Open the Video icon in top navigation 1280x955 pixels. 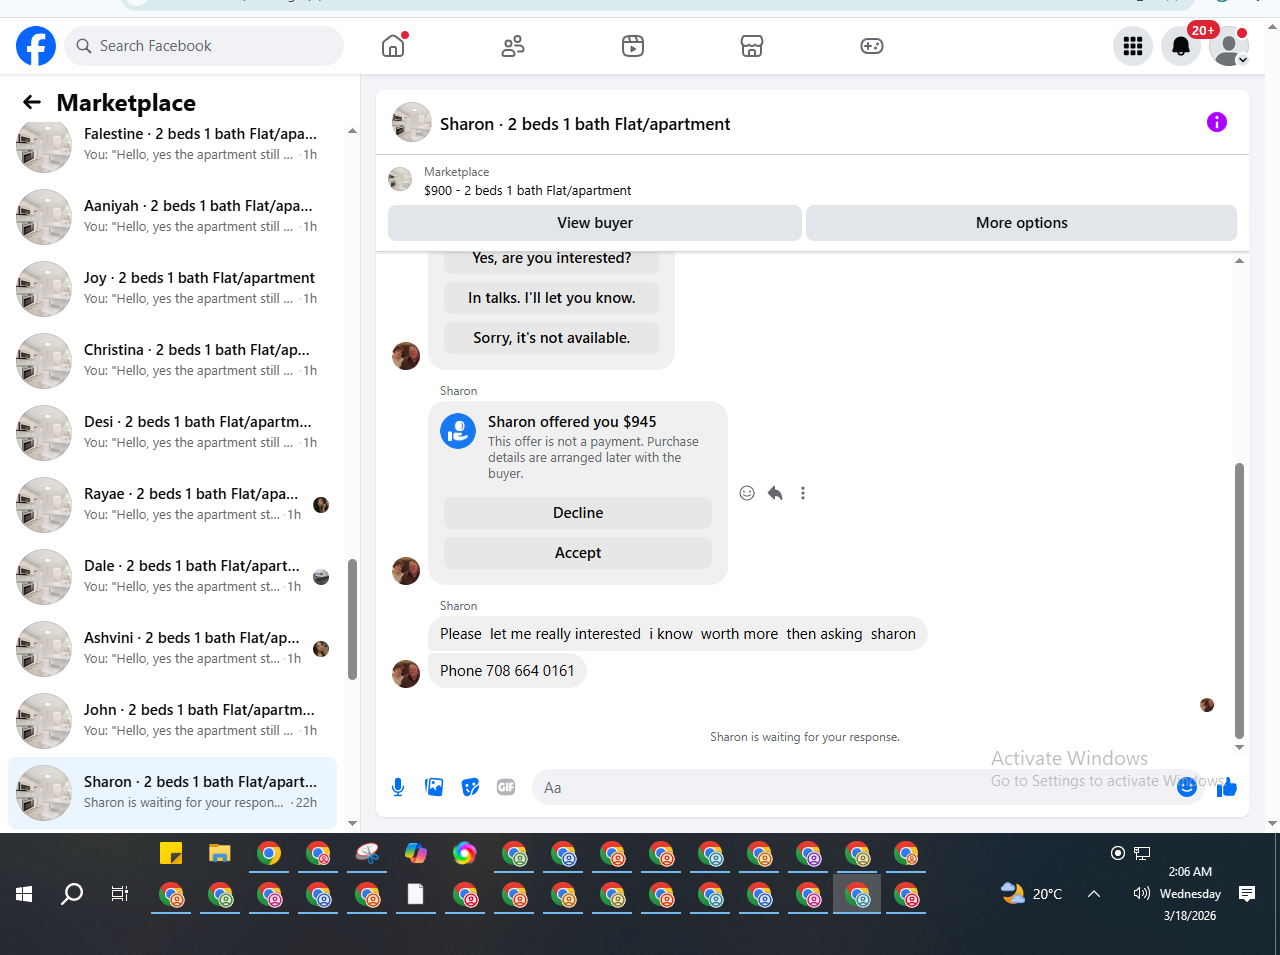click(x=633, y=46)
